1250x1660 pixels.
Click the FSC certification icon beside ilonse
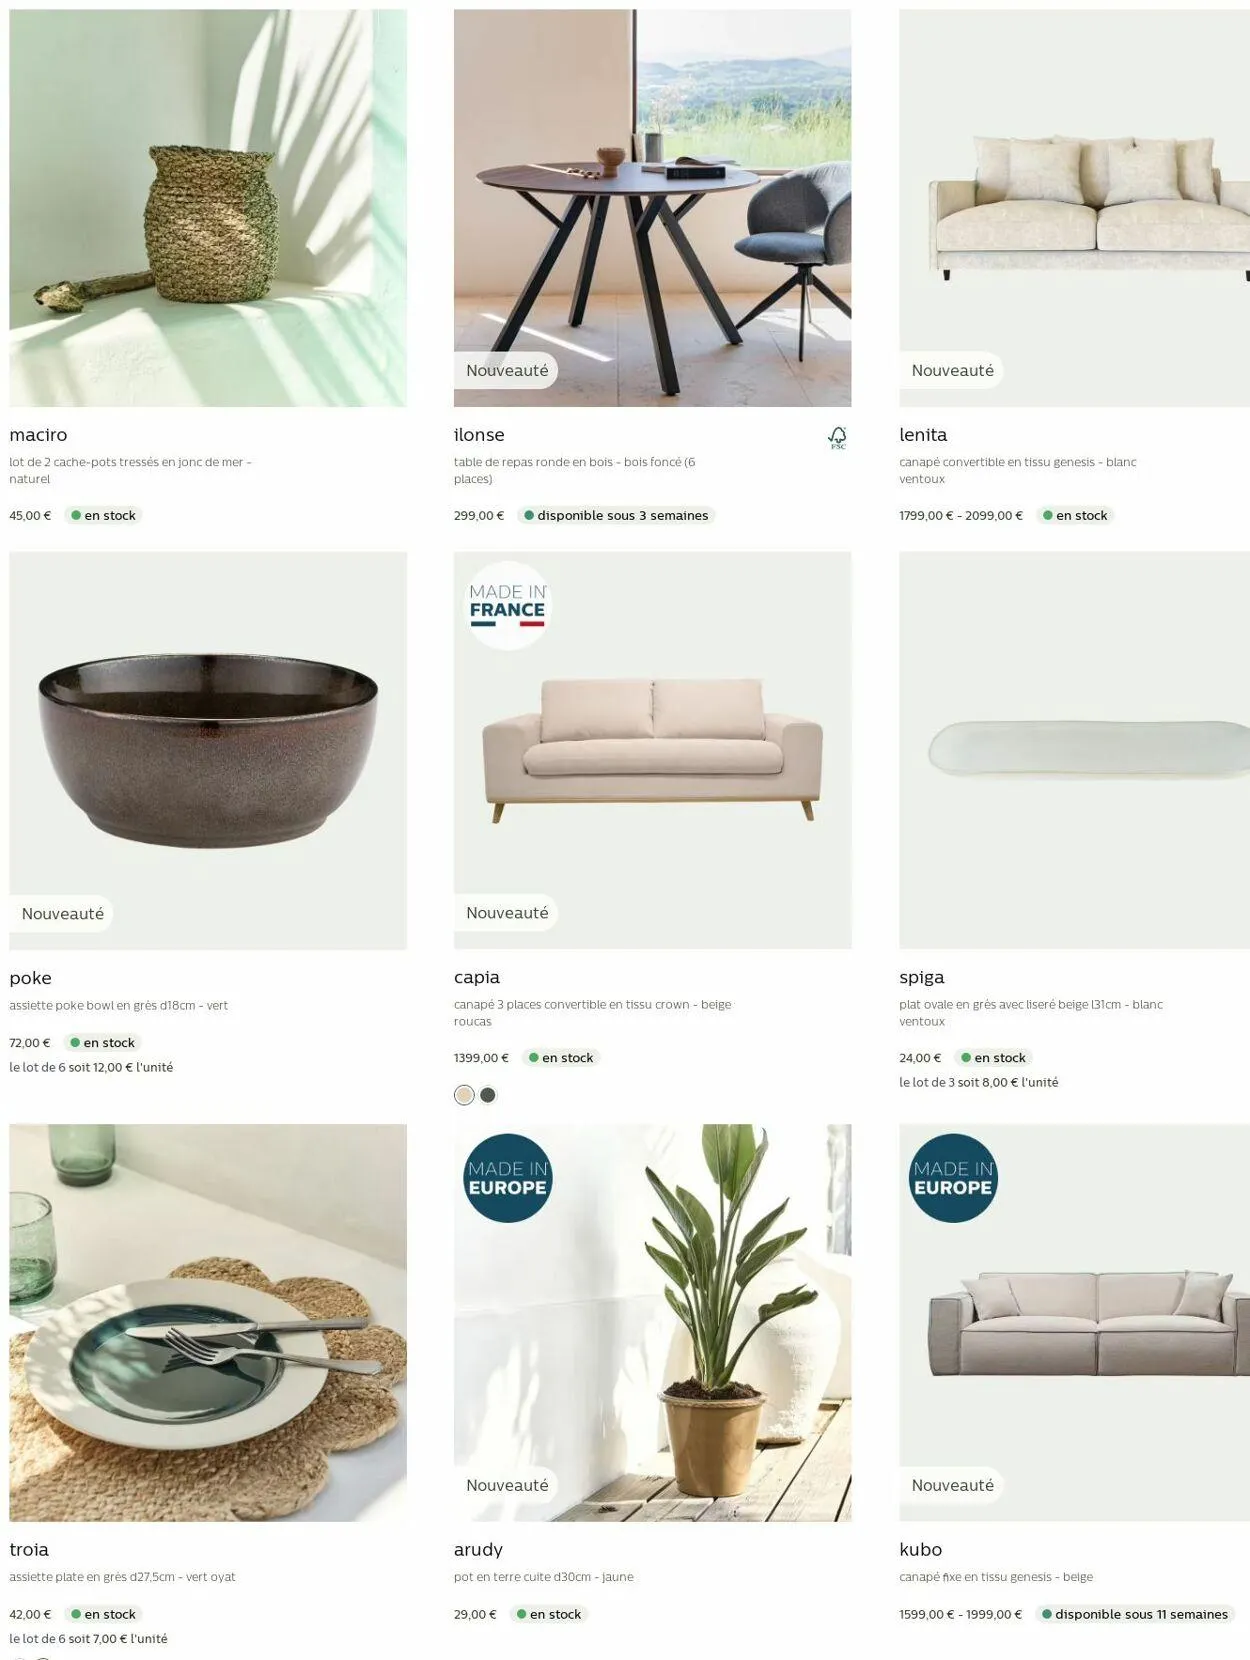[837, 437]
